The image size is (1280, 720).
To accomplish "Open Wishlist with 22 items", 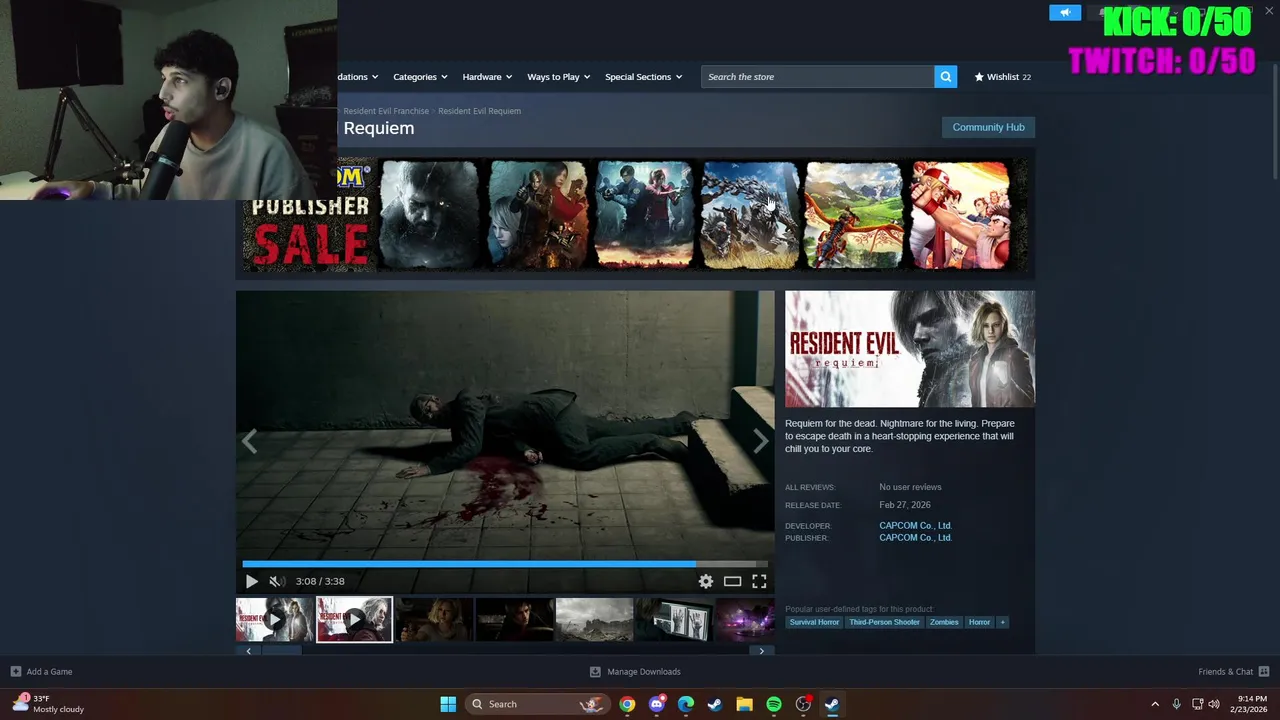I will (1002, 77).
